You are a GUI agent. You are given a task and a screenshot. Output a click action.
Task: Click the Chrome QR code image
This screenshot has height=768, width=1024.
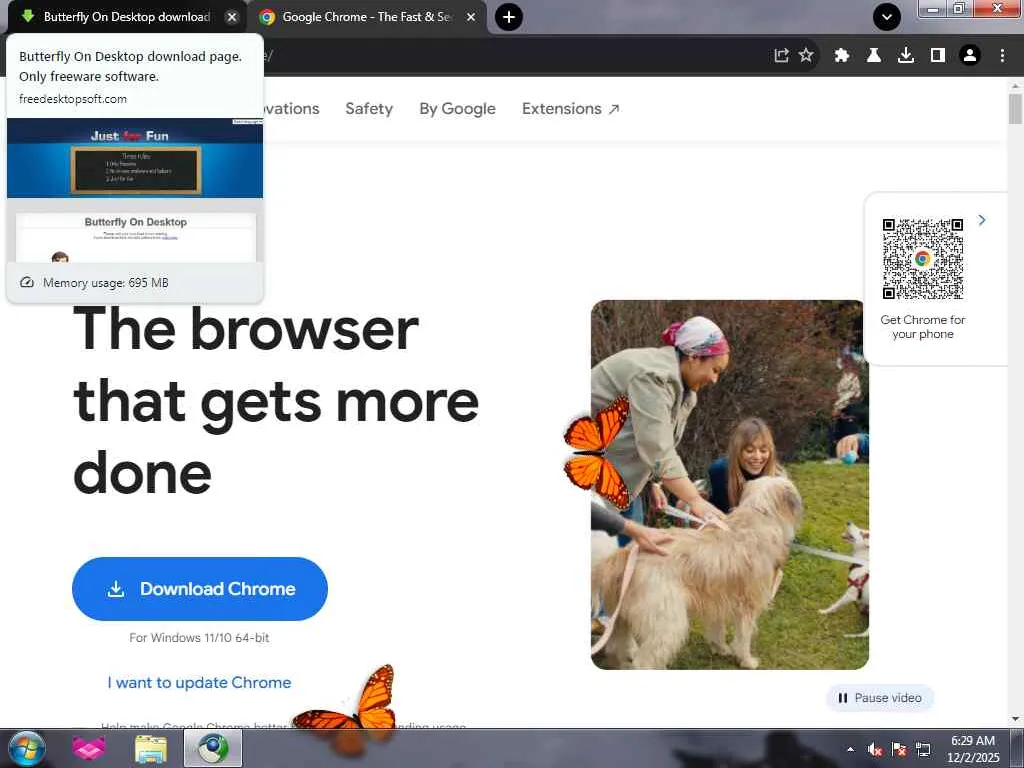click(x=923, y=259)
